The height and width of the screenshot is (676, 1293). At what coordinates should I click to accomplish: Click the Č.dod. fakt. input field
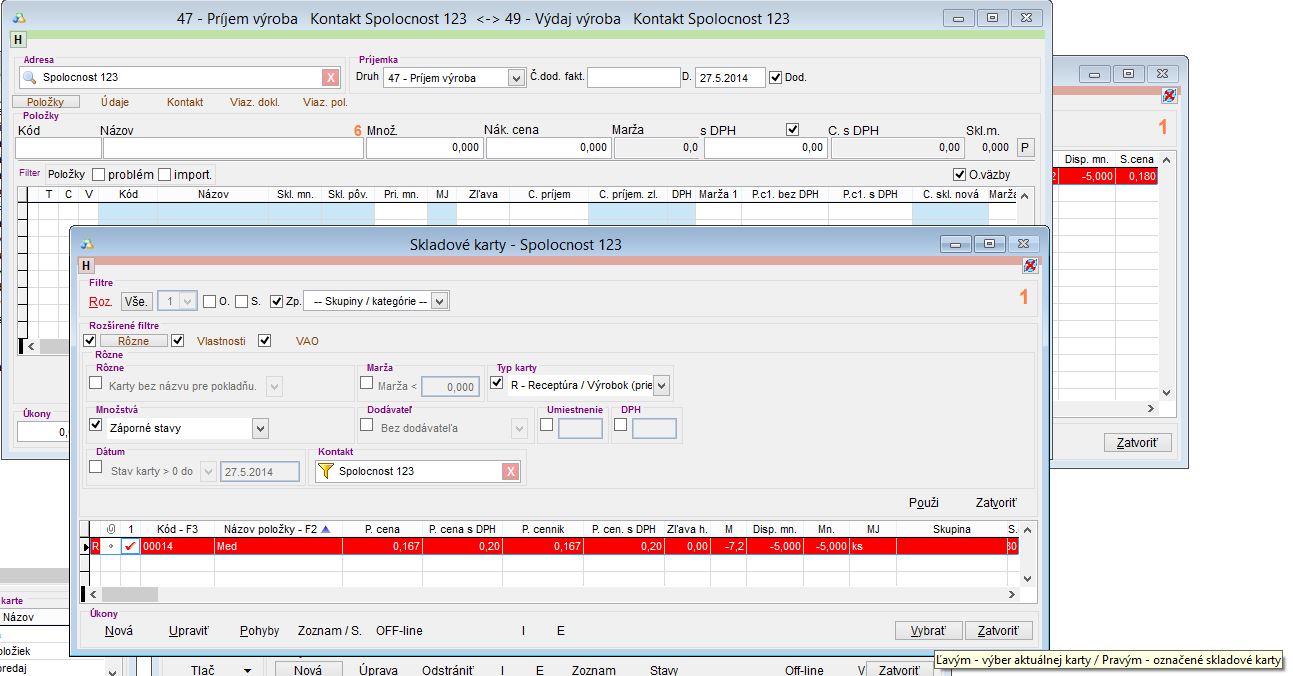(x=633, y=78)
